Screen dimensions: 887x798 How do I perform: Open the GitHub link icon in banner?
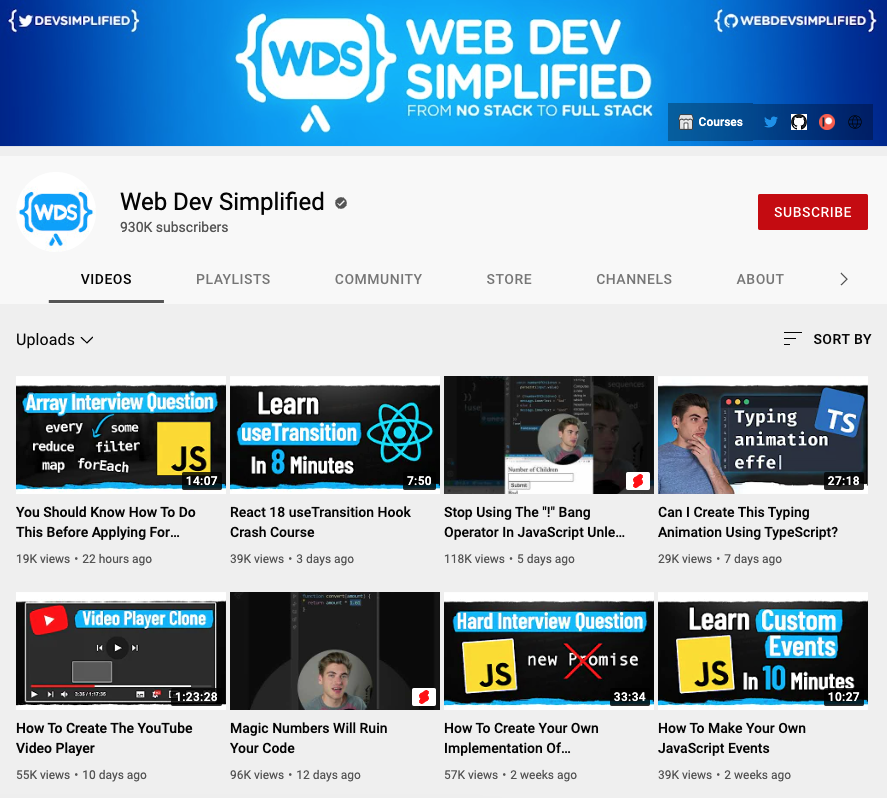(x=798, y=122)
